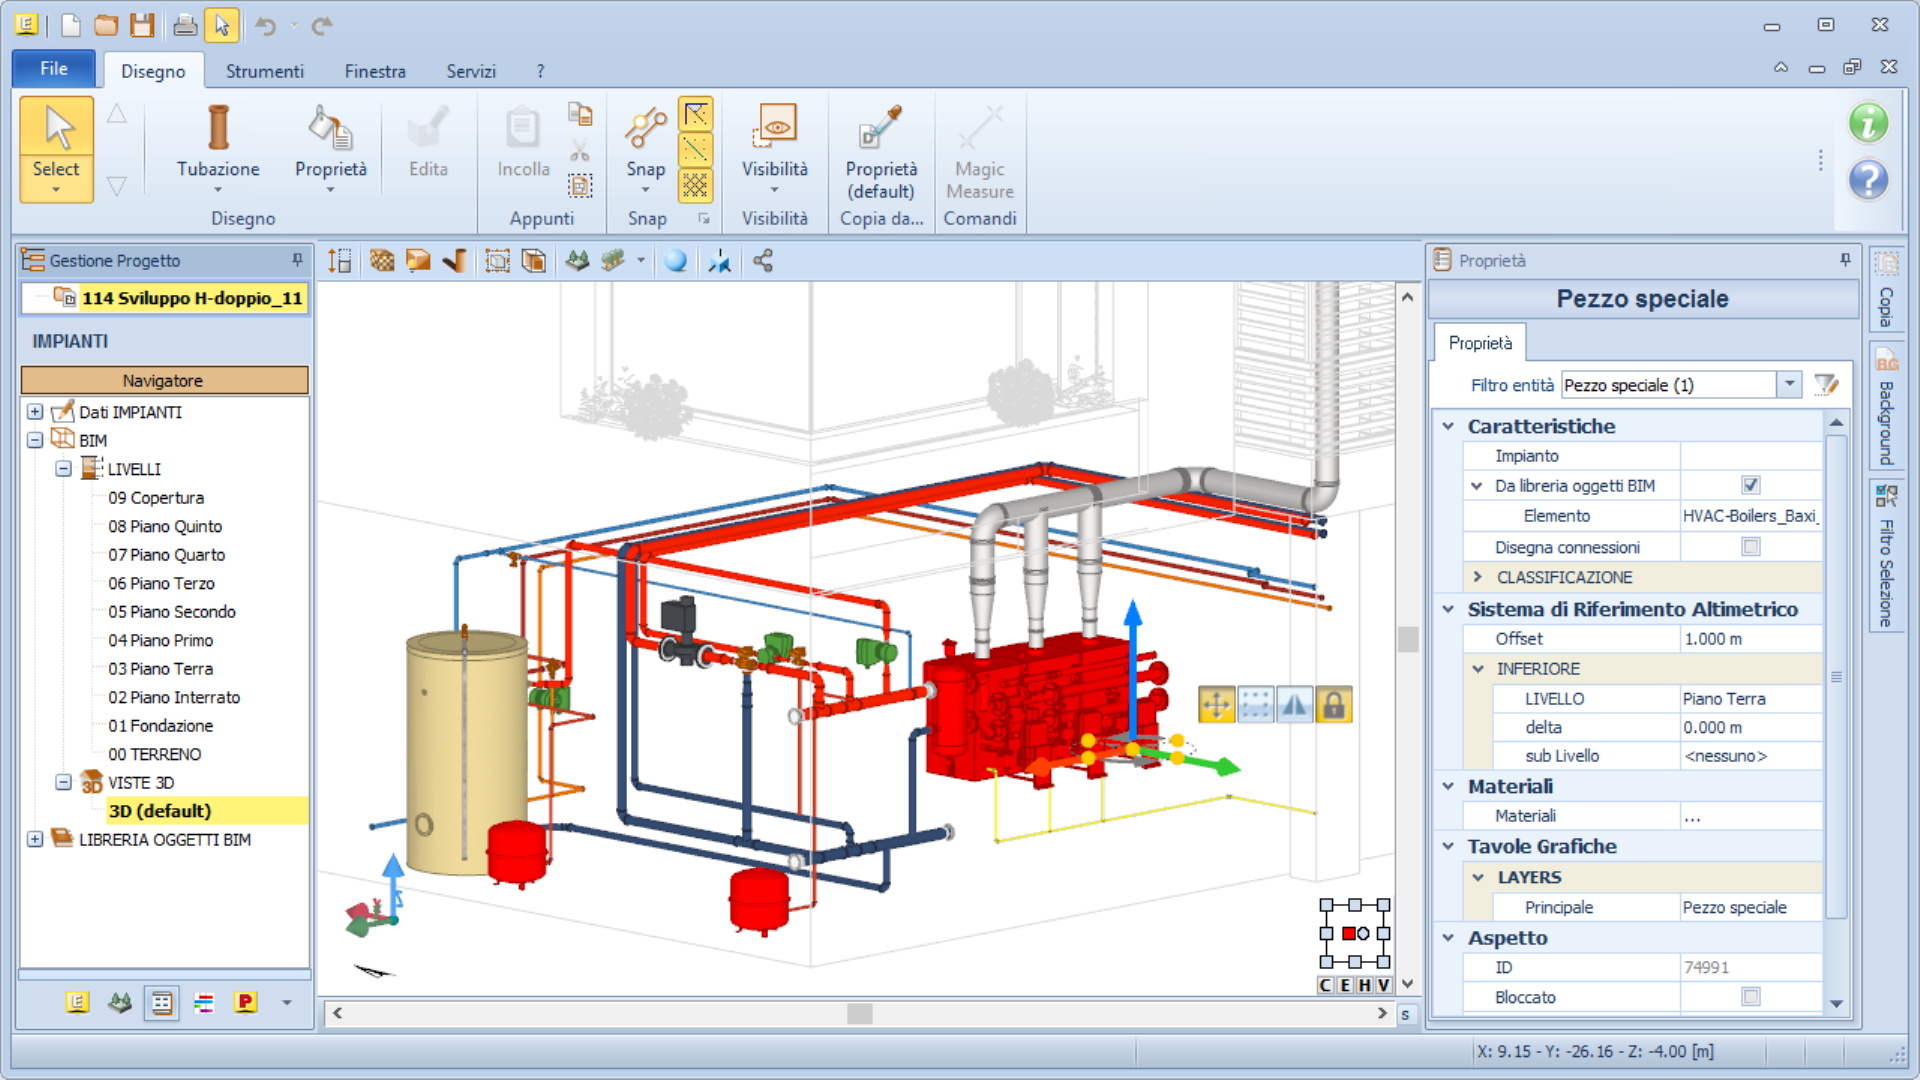Image resolution: width=1920 pixels, height=1080 pixels.
Task: Click the blue sphere render icon
Action: (x=676, y=262)
